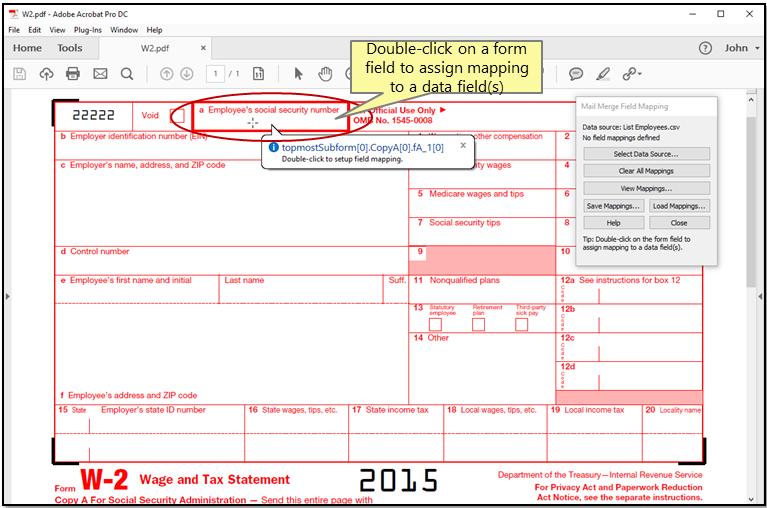
Task: Click the Medicare wages and tips field
Action: 482,203
